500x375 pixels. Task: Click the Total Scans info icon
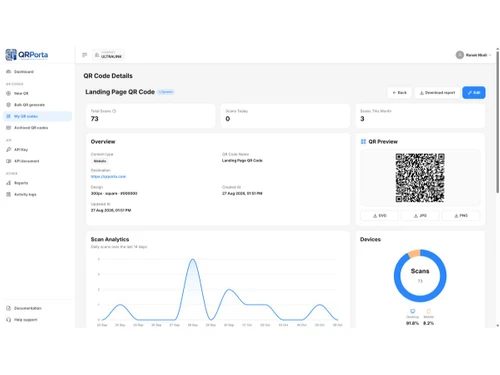pos(114,111)
